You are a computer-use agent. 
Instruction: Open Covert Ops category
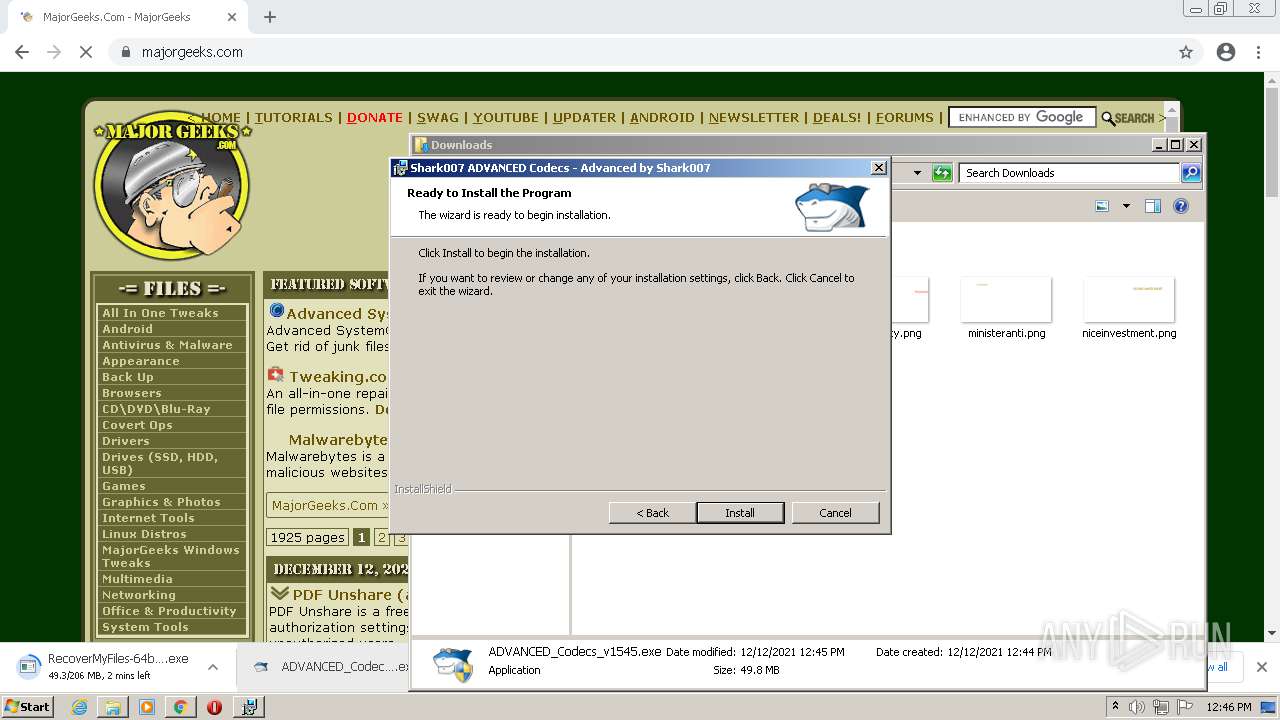[137, 425]
